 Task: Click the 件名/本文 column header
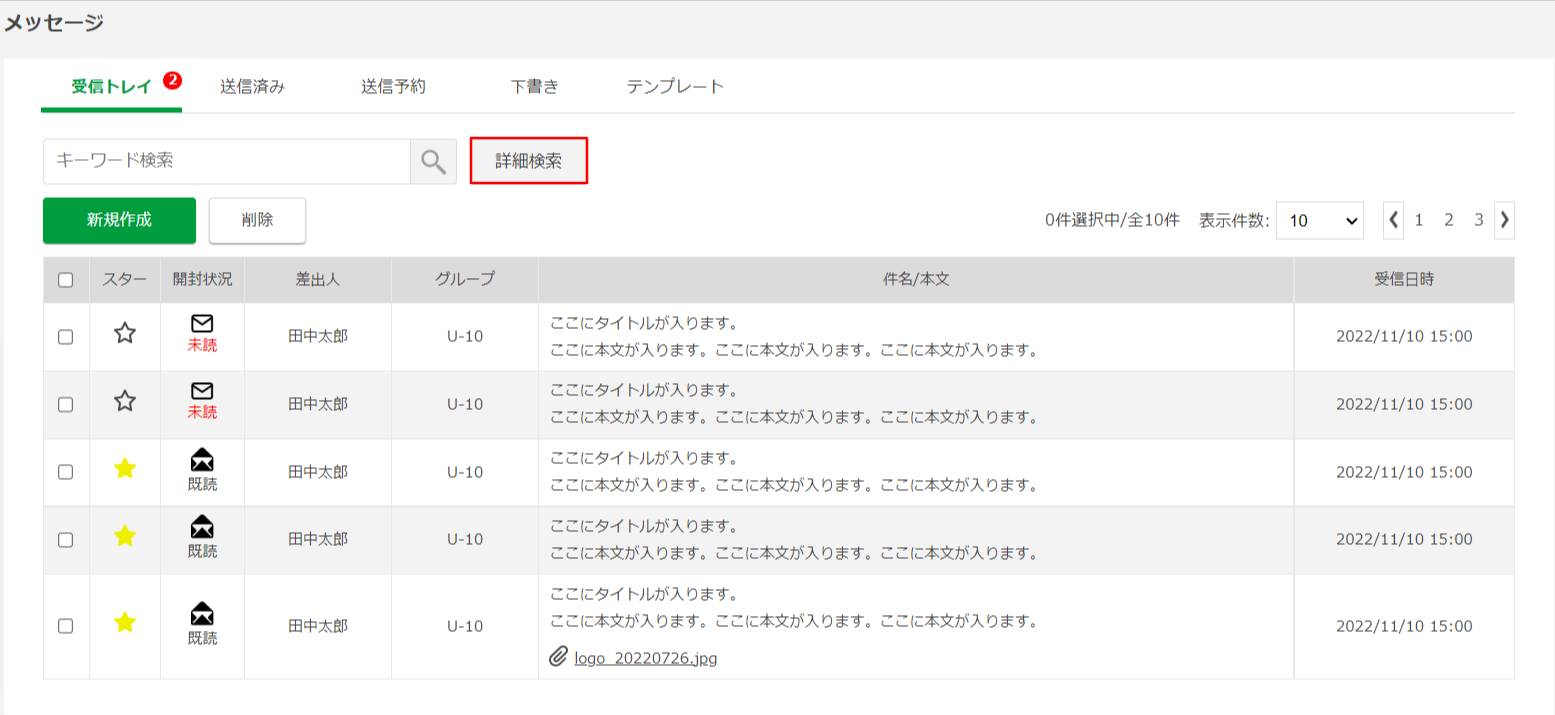[x=916, y=280]
